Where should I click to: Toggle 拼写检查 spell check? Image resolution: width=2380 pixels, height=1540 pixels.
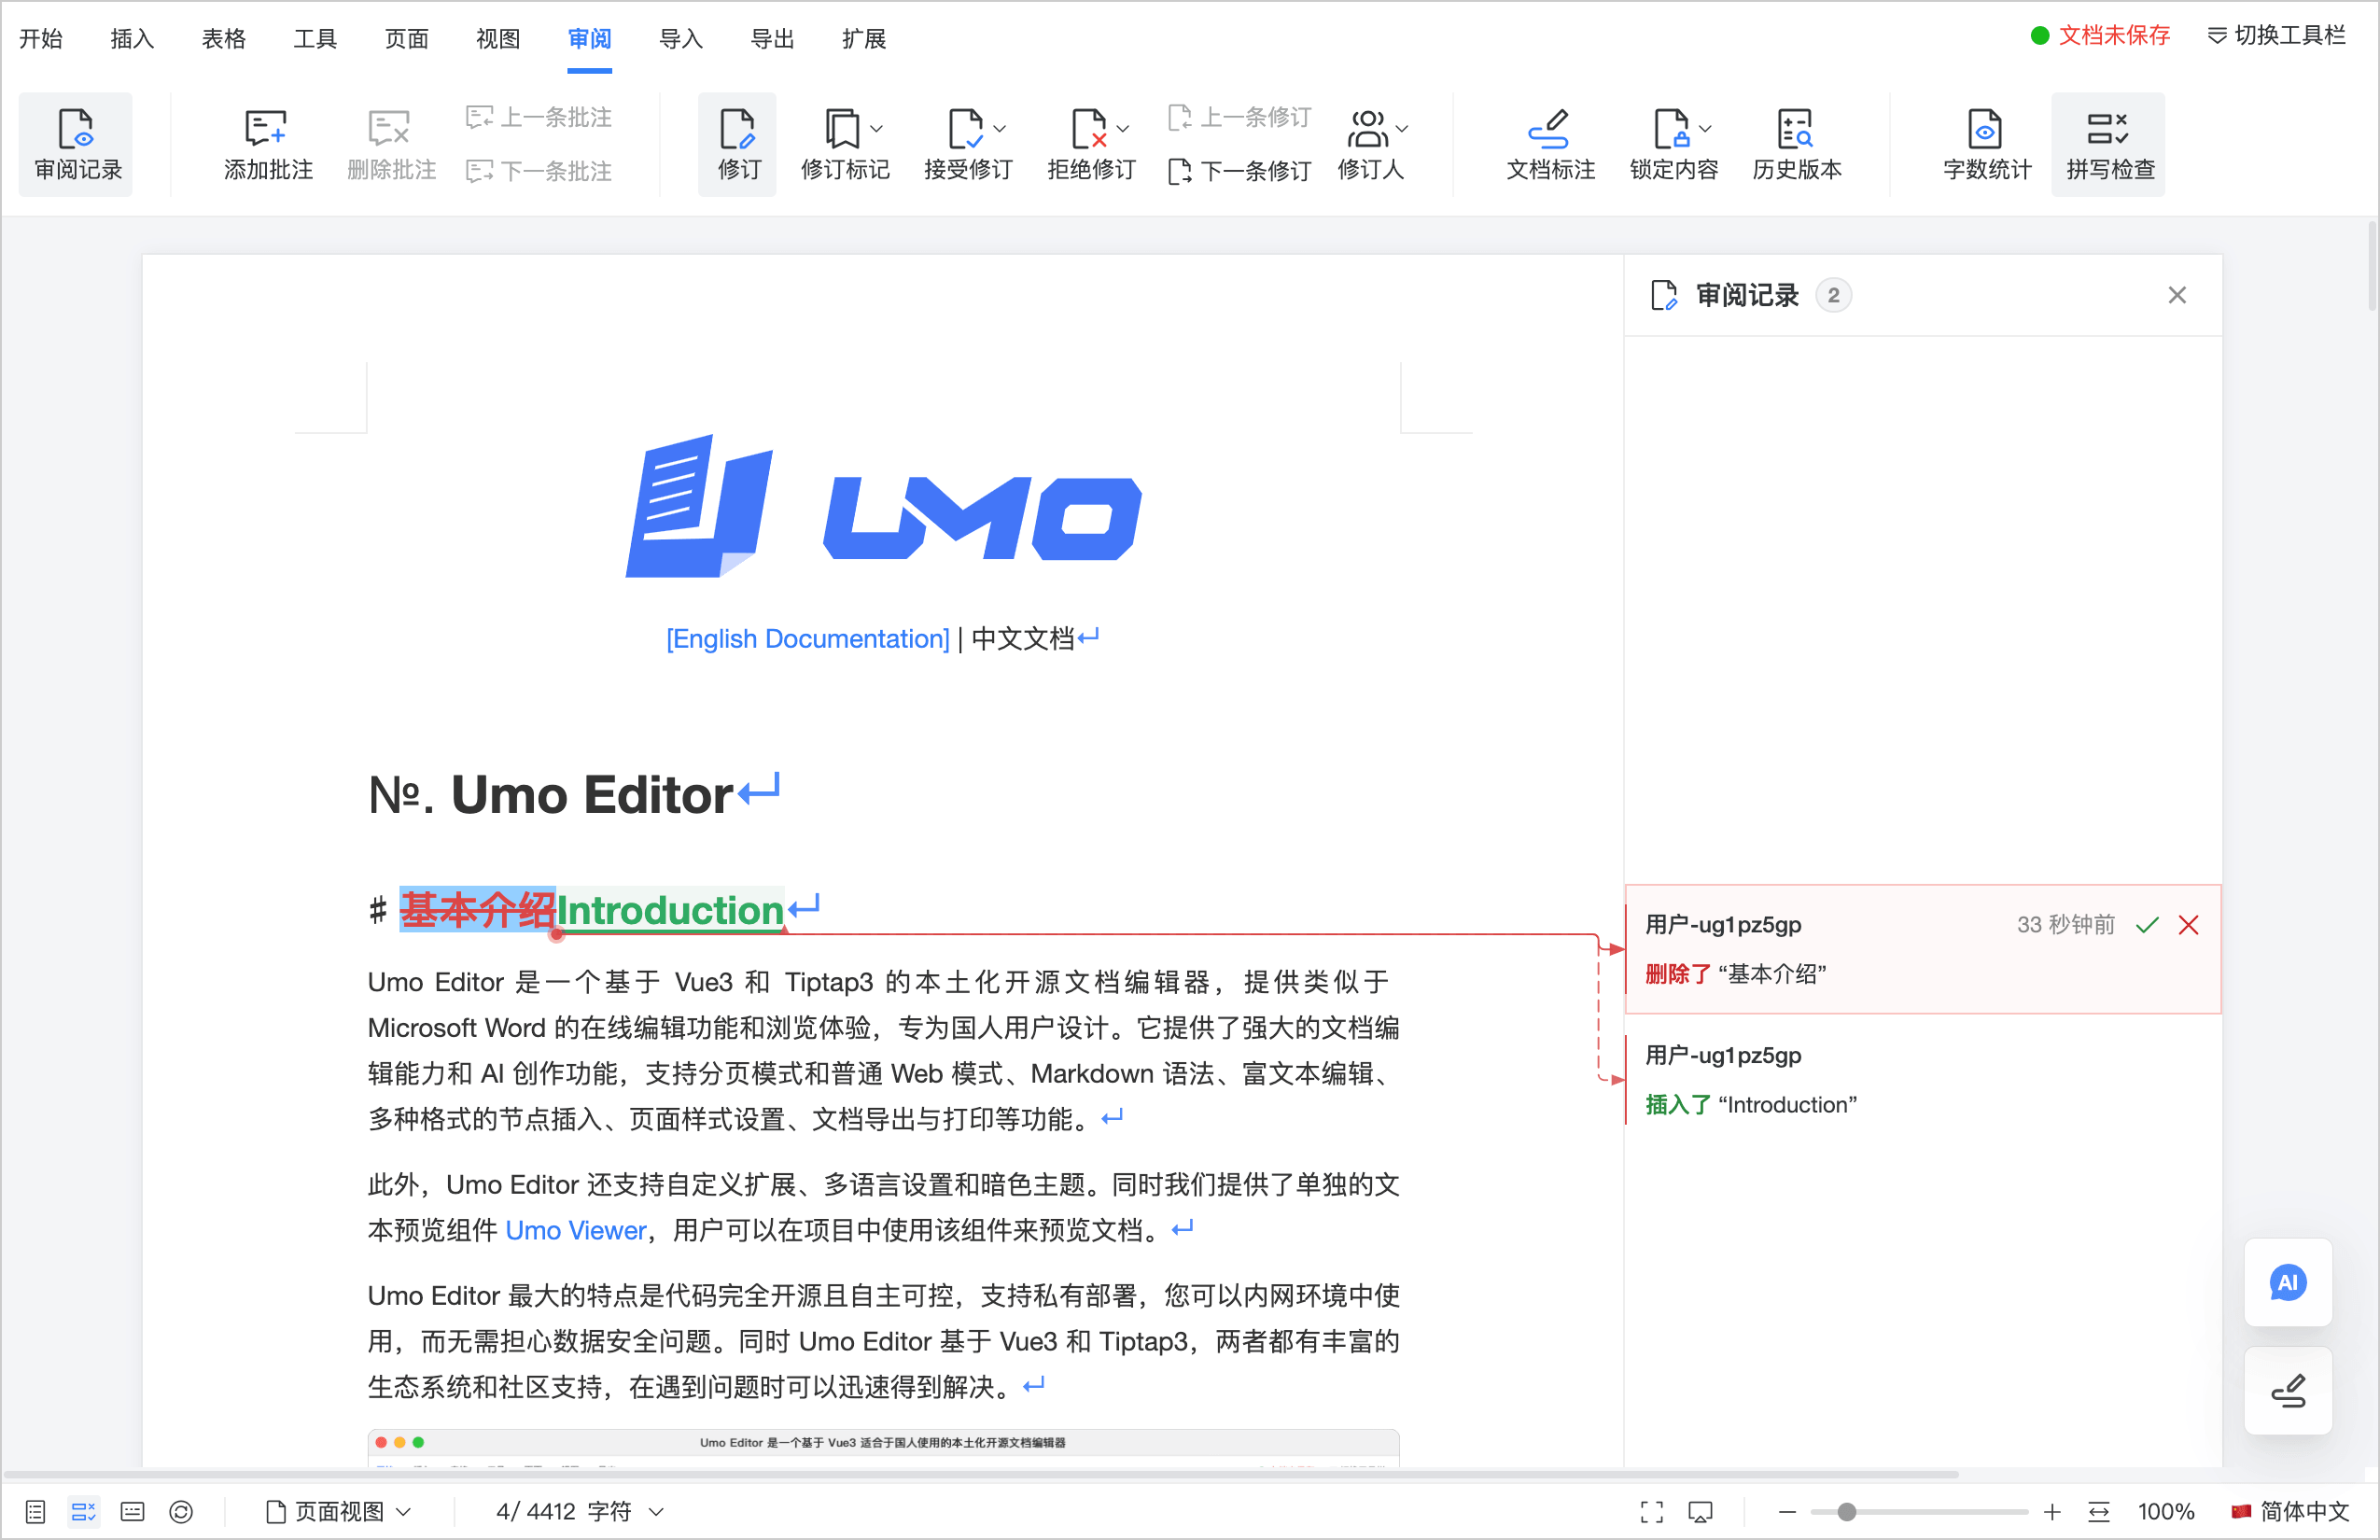click(2109, 144)
